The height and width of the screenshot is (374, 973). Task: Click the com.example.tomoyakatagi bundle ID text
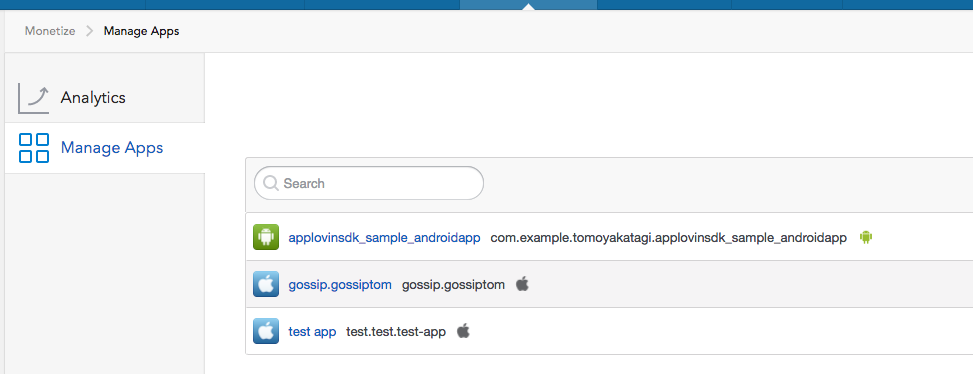[668, 238]
